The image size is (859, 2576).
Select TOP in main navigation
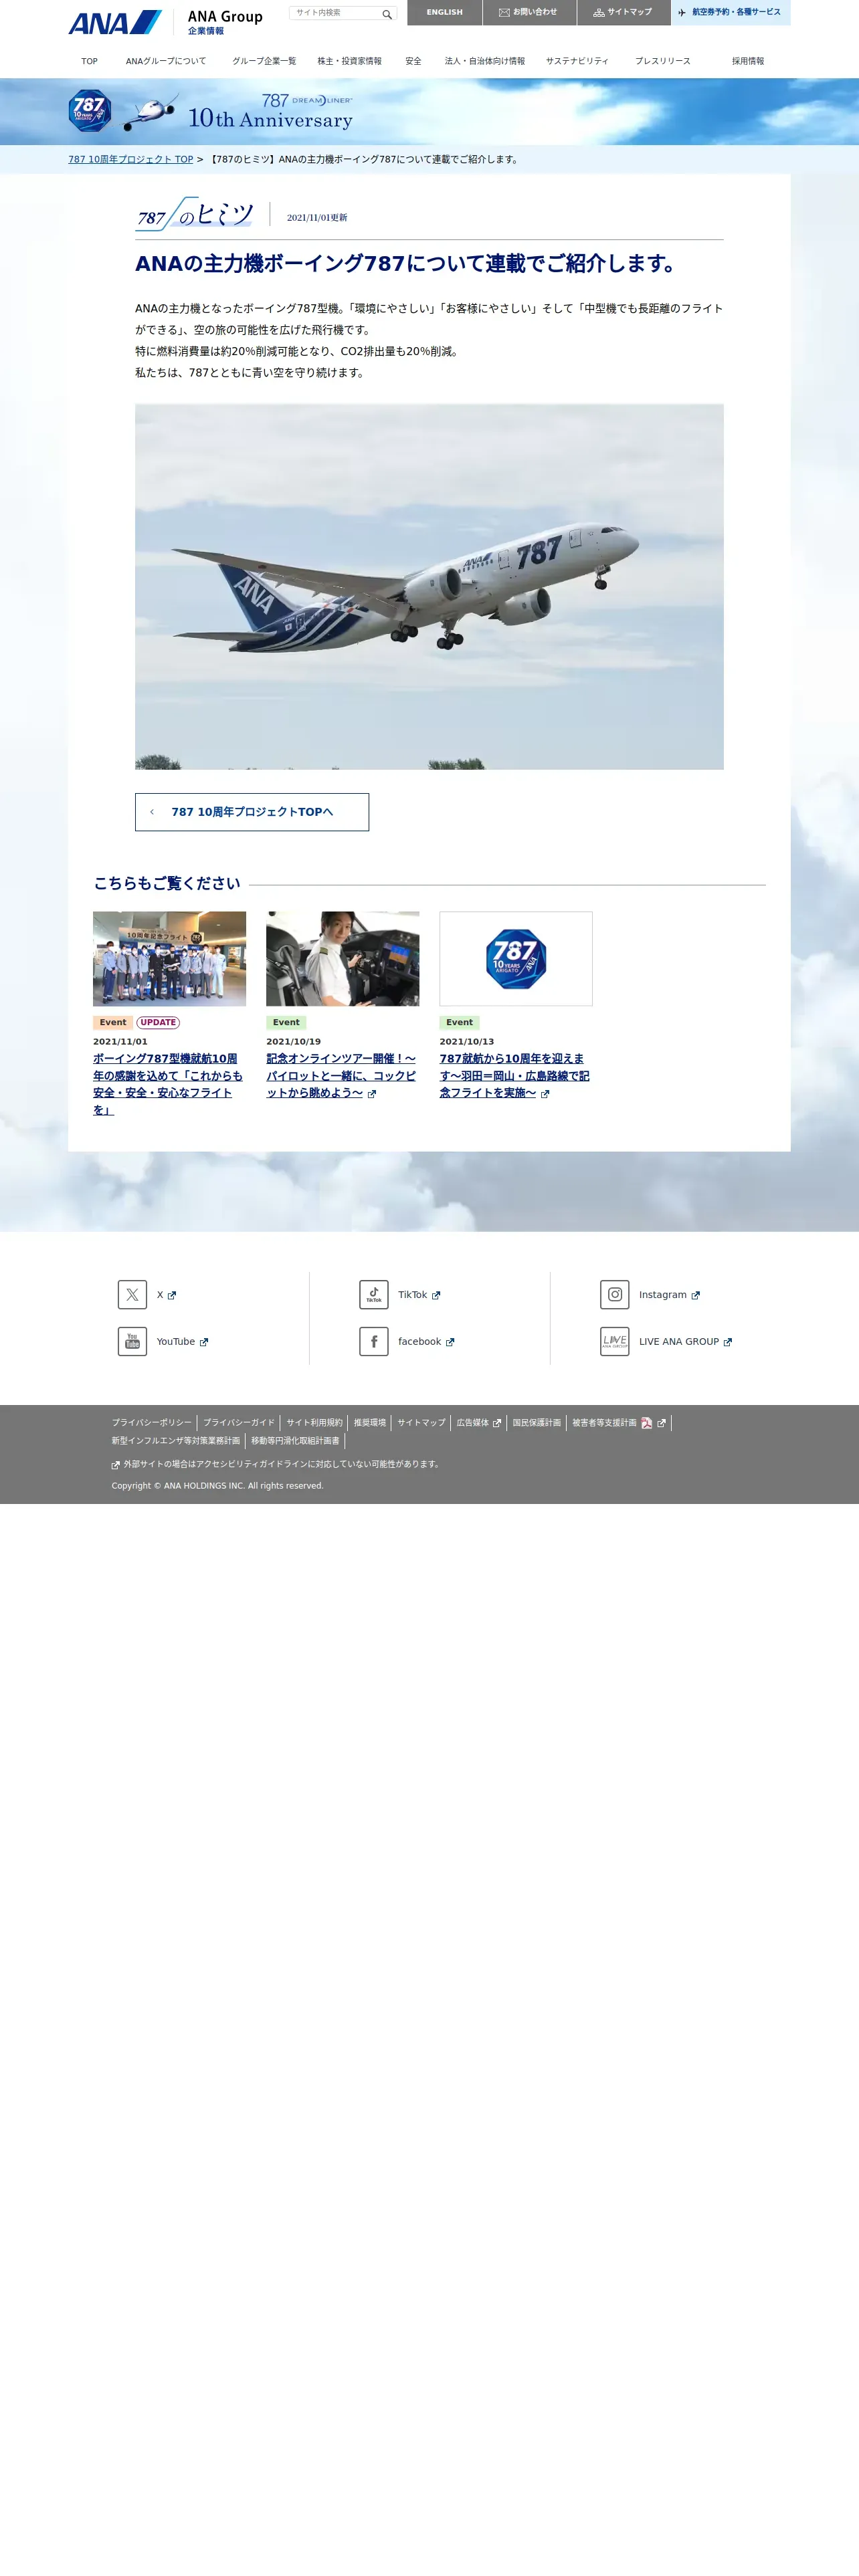pos(89,61)
